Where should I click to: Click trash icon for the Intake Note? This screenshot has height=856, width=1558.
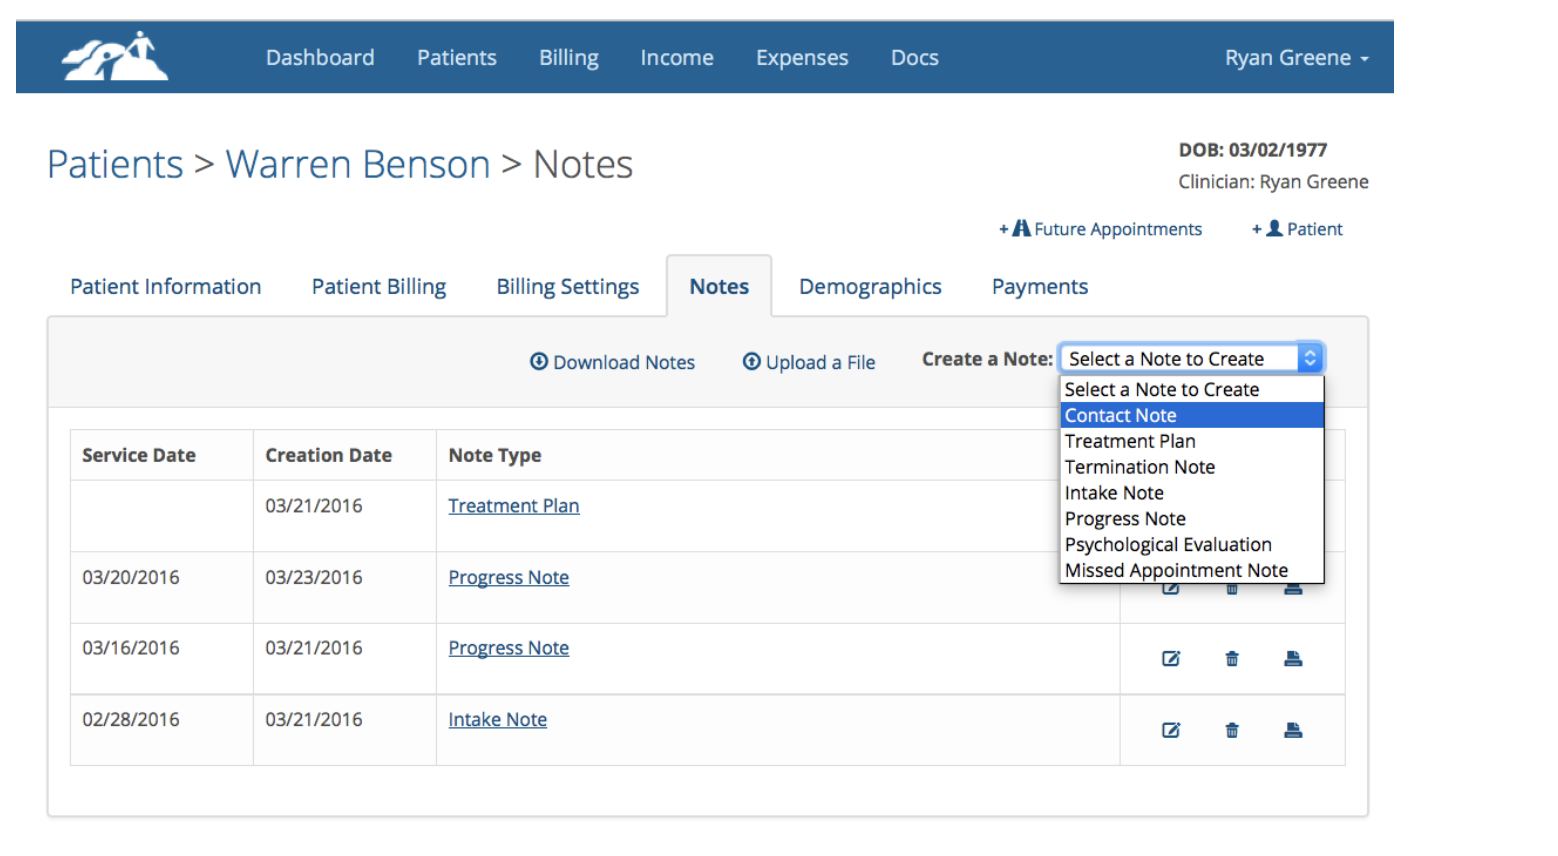tap(1232, 730)
